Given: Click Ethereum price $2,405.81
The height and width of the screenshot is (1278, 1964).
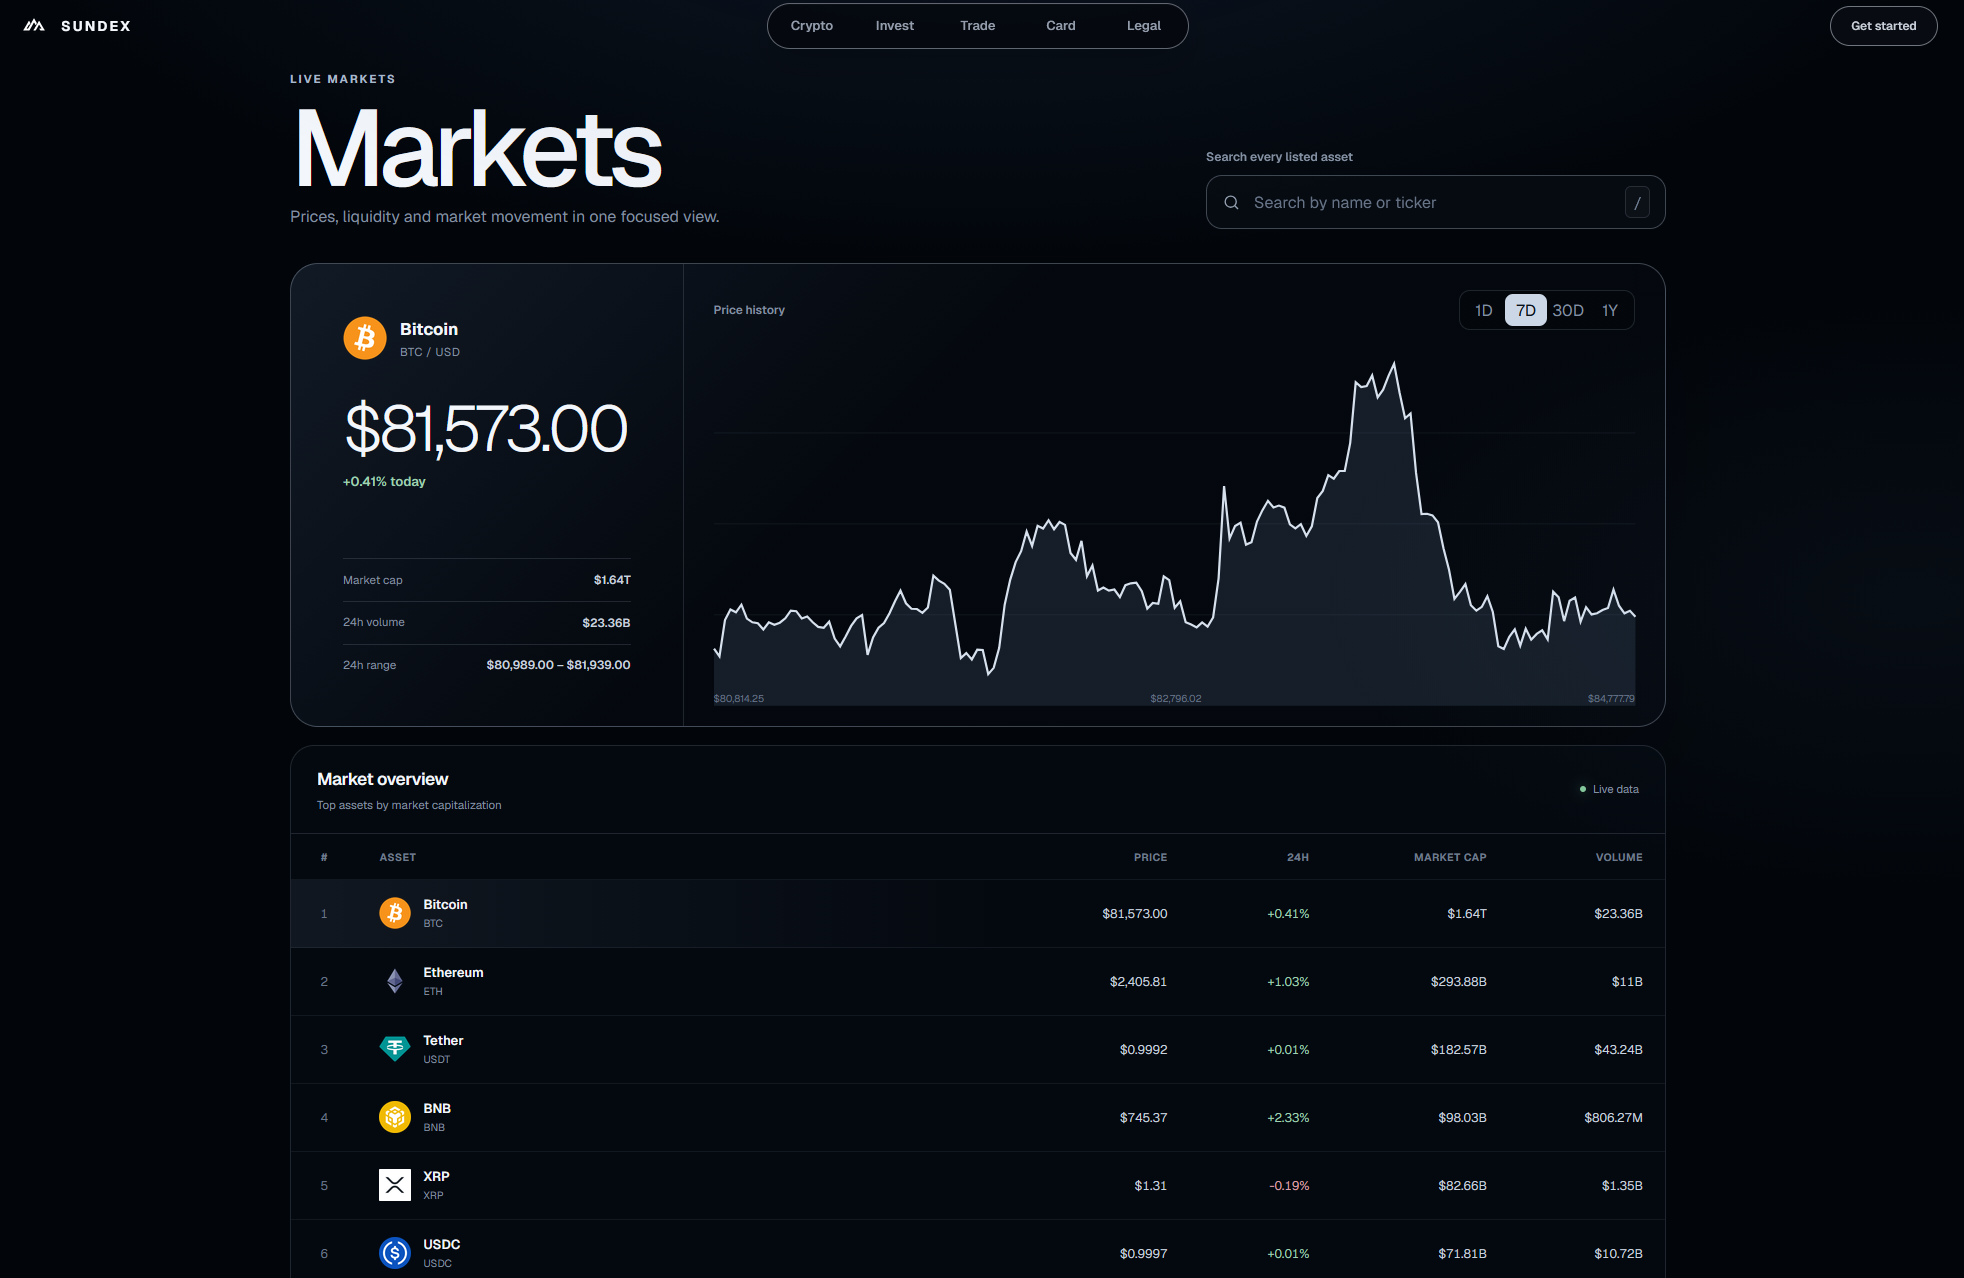Looking at the screenshot, I should tap(1138, 981).
